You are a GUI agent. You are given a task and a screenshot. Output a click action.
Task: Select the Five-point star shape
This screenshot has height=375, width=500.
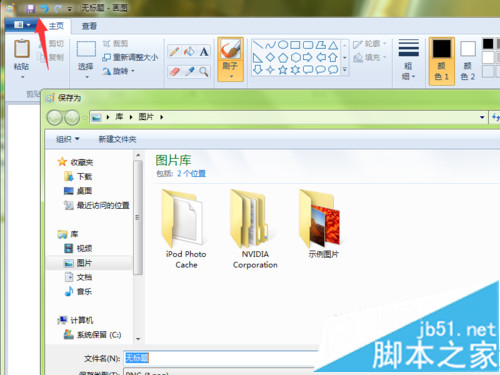coord(283,70)
